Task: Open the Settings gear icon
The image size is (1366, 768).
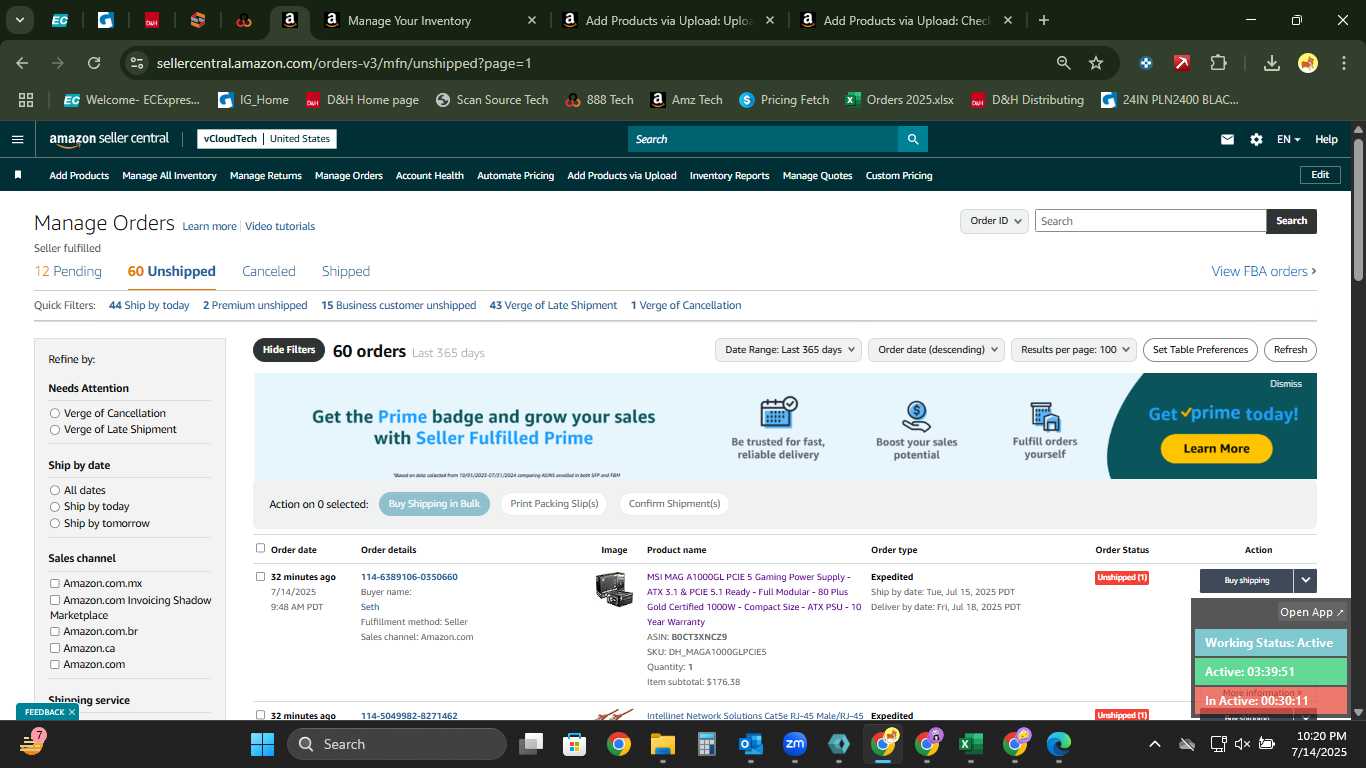Action: [1256, 139]
